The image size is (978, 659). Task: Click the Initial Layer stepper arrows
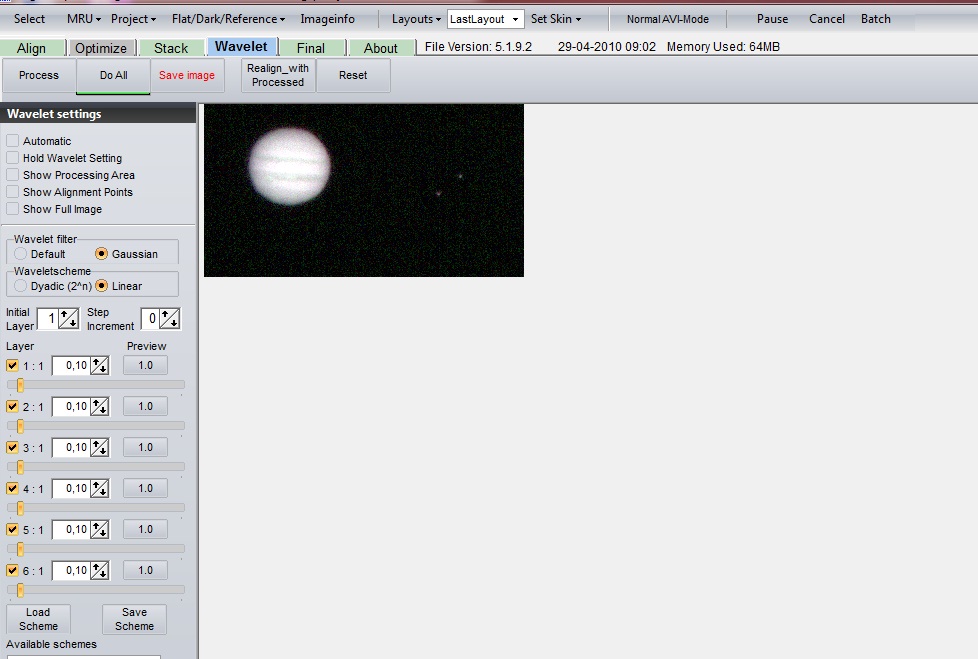[x=69, y=319]
